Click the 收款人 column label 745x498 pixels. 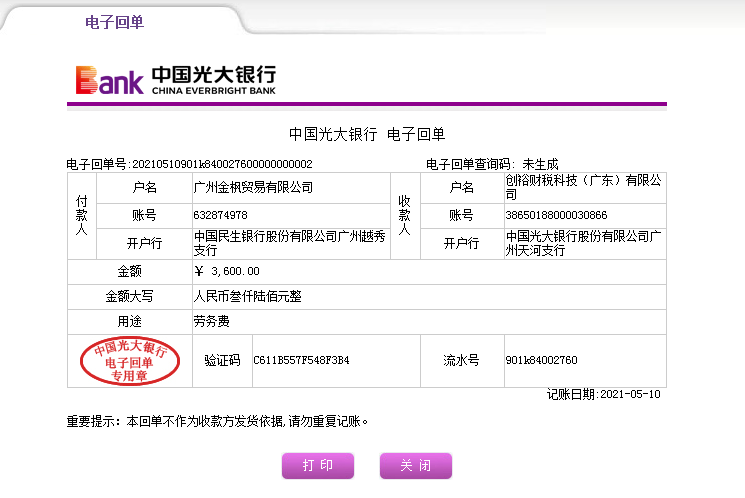point(405,216)
